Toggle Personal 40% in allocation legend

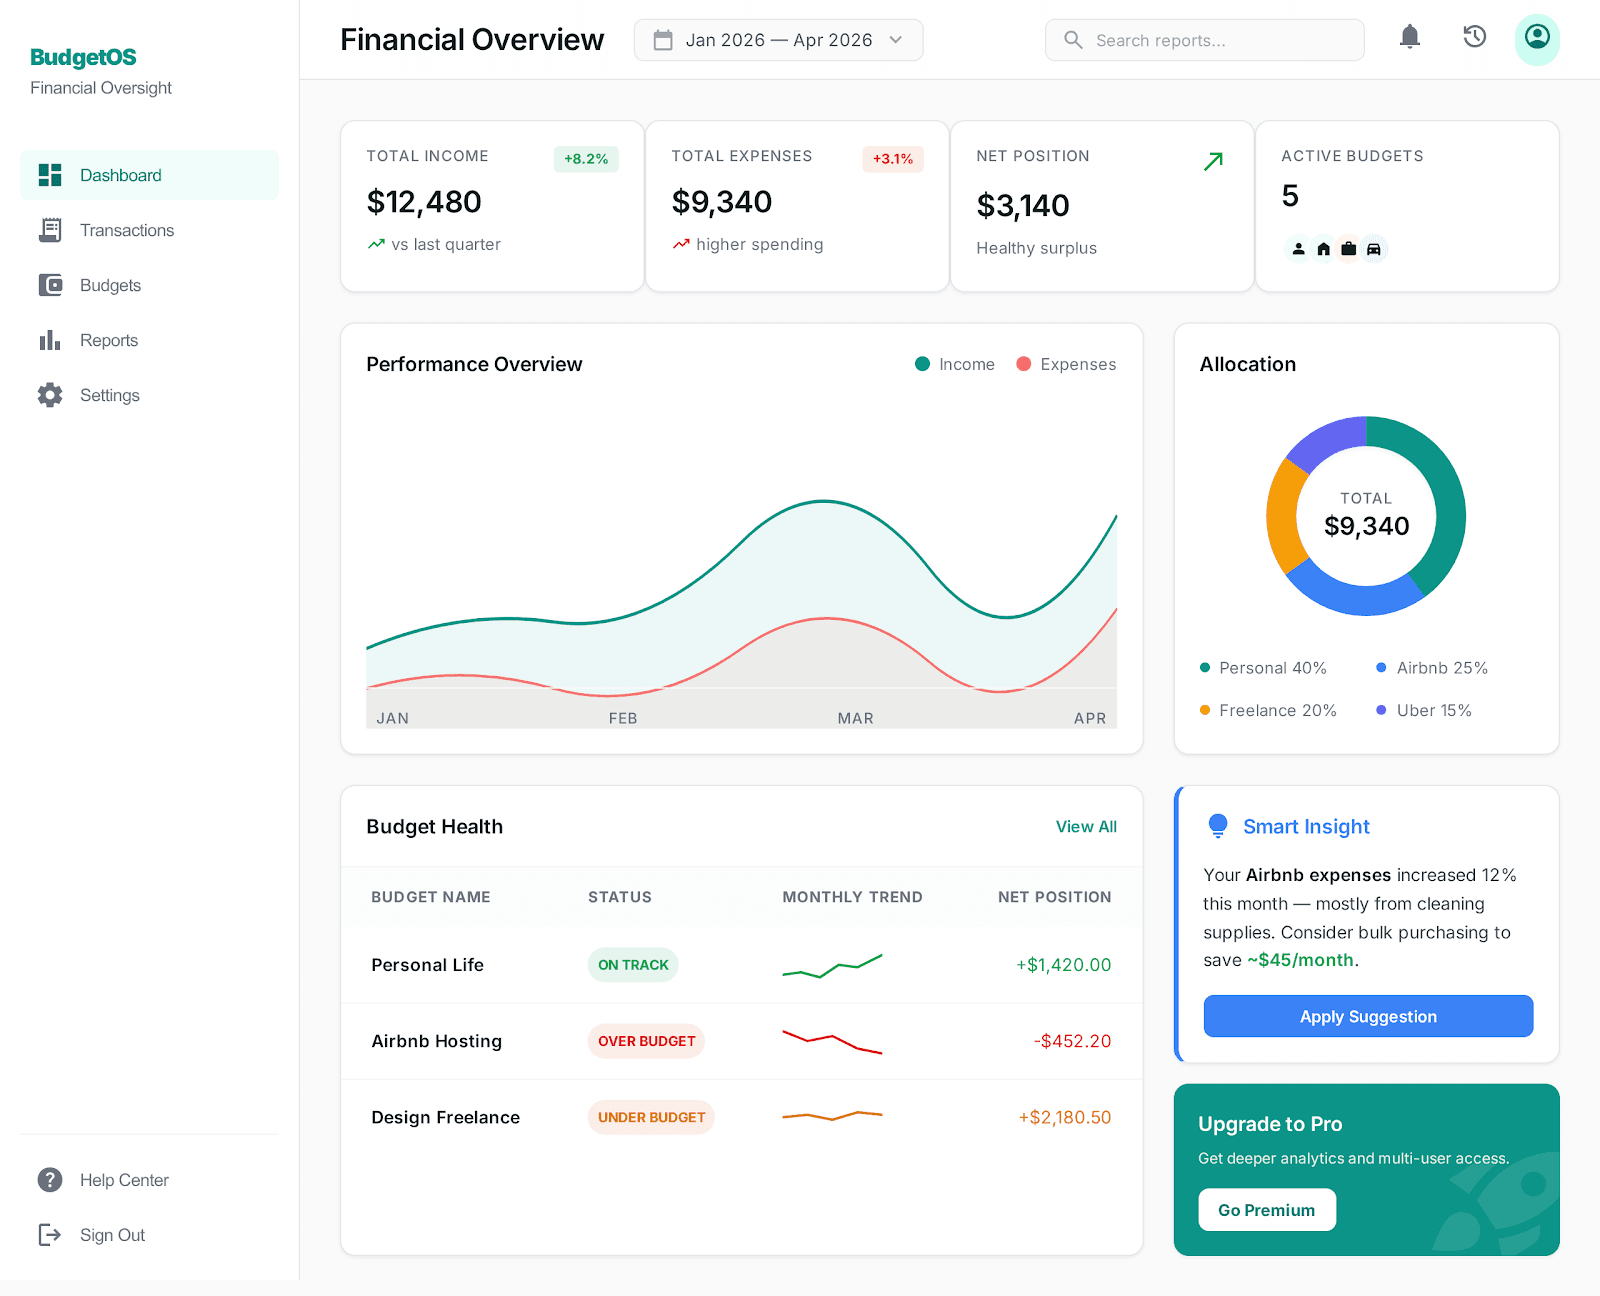click(1263, 668)
